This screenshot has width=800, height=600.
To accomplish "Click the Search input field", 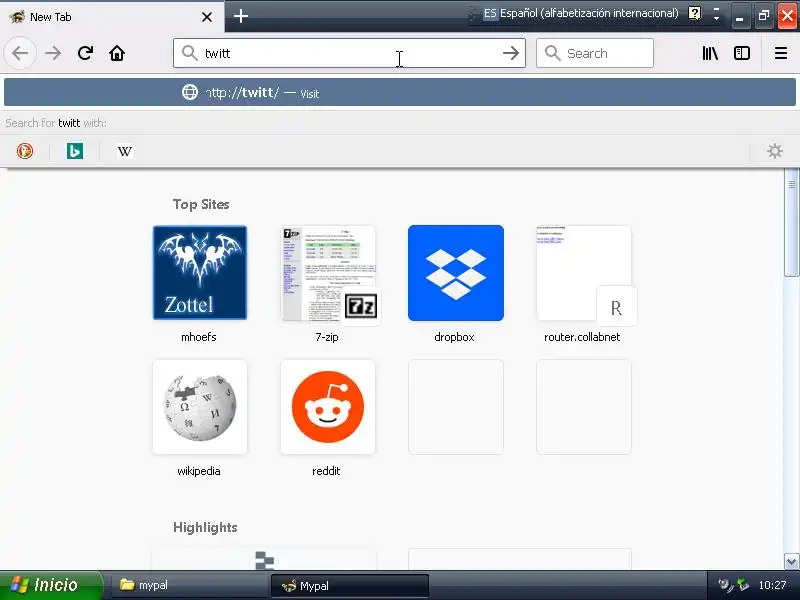I will tap(594, 53).
